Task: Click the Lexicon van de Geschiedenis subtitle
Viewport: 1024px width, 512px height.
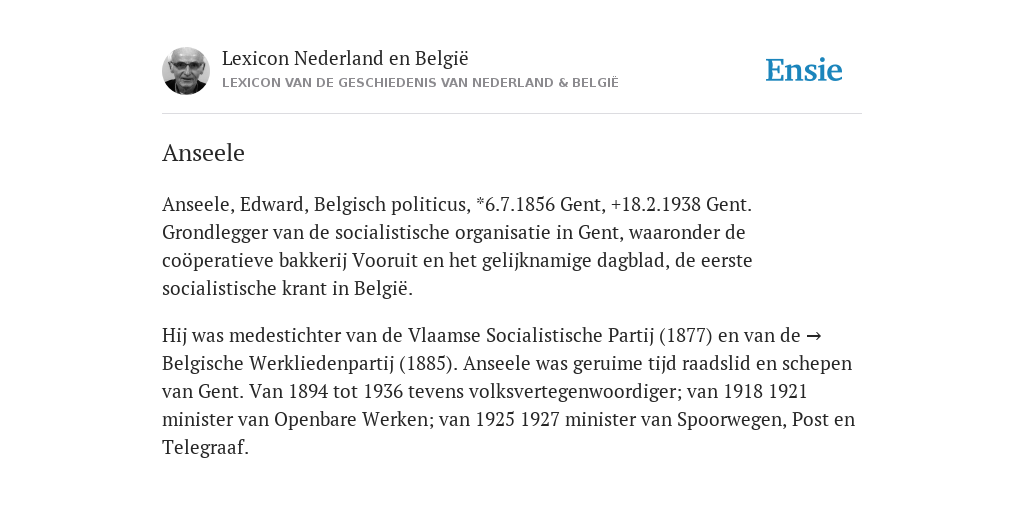Action: (420, 83)
